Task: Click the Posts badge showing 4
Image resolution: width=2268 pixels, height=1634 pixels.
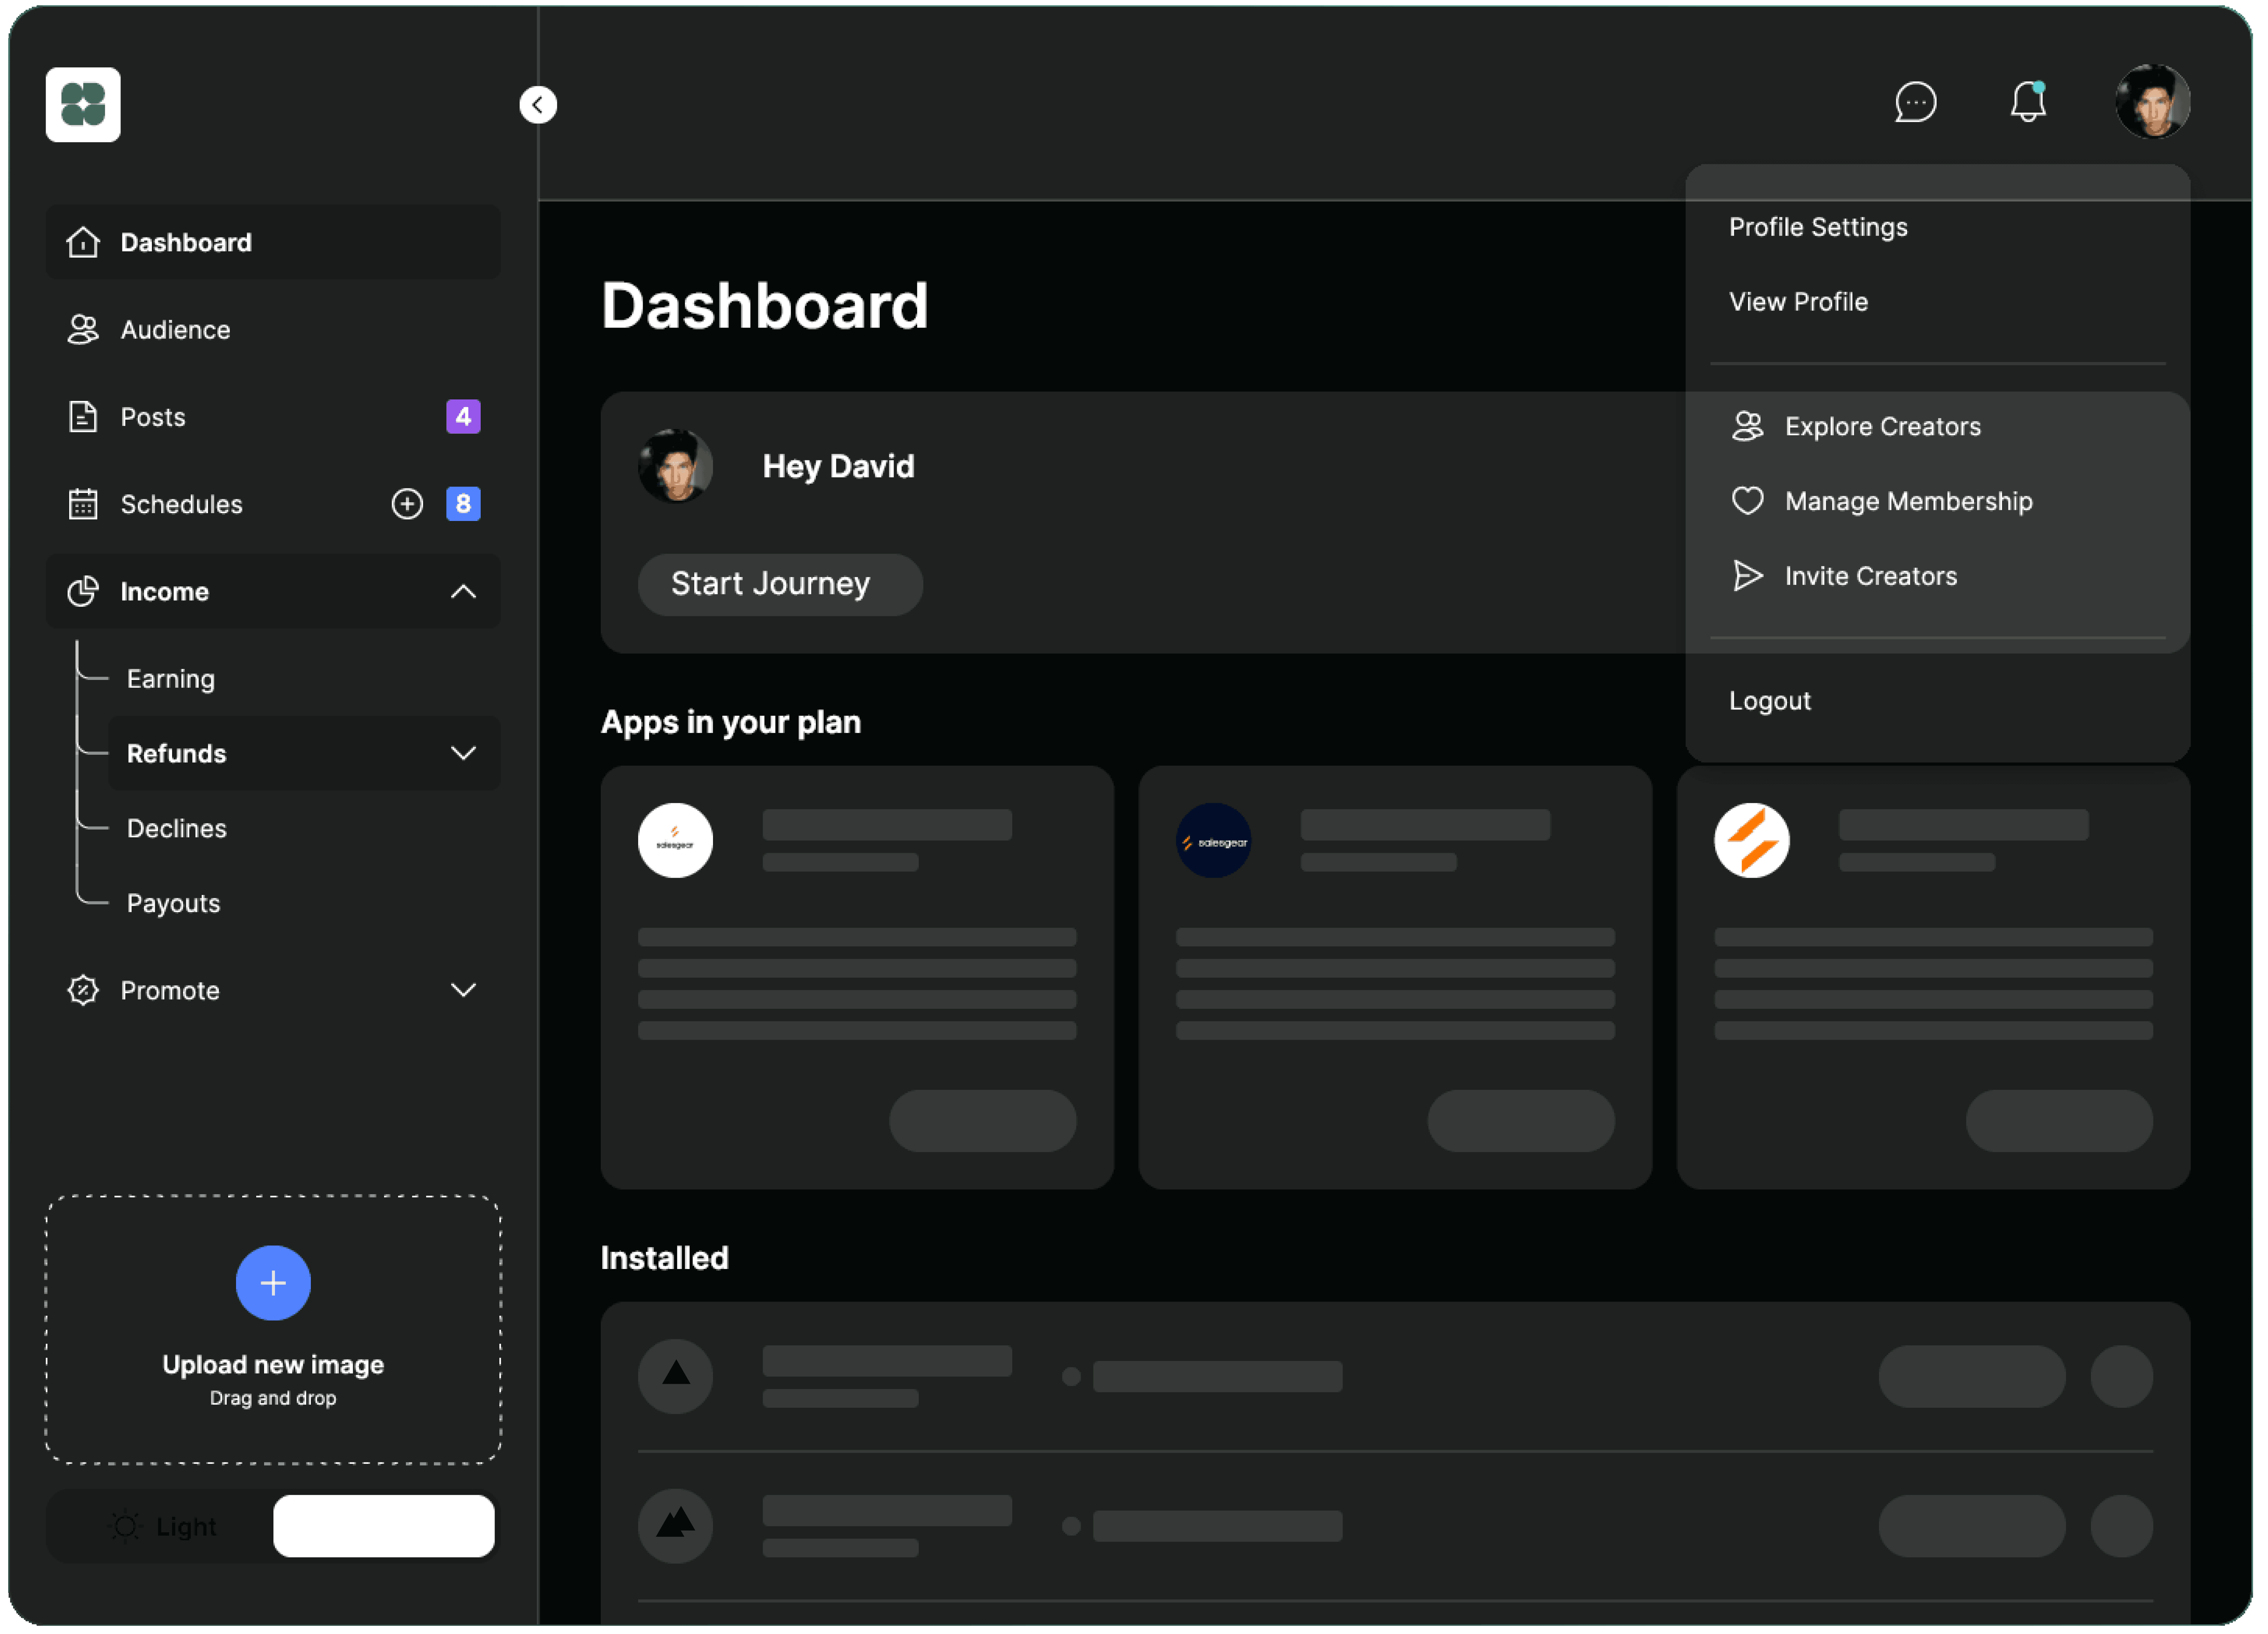Action: (x=464, y=417)
